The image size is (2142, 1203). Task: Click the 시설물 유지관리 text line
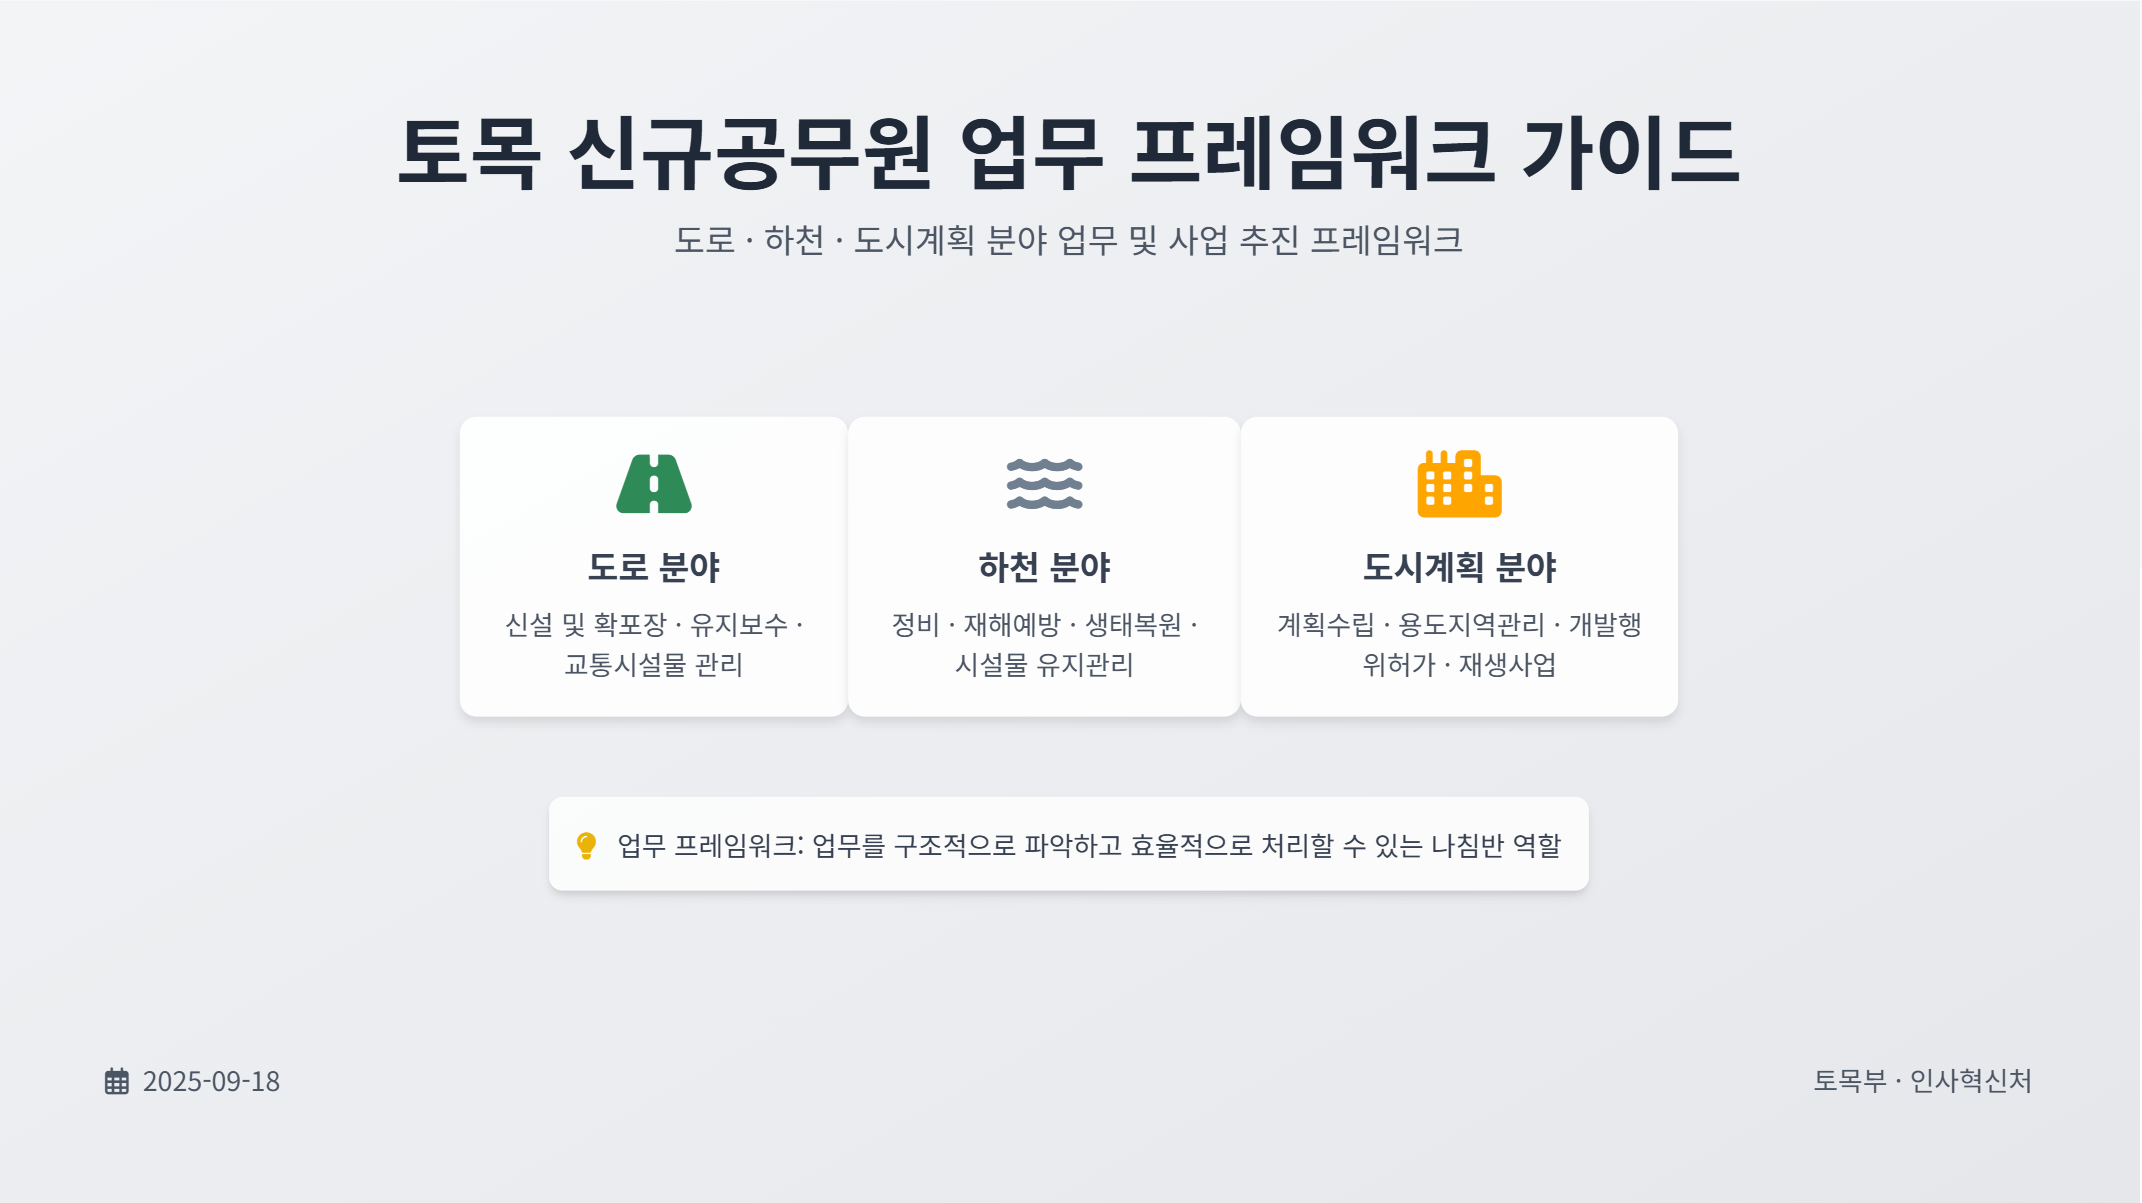pos(1044,665)
